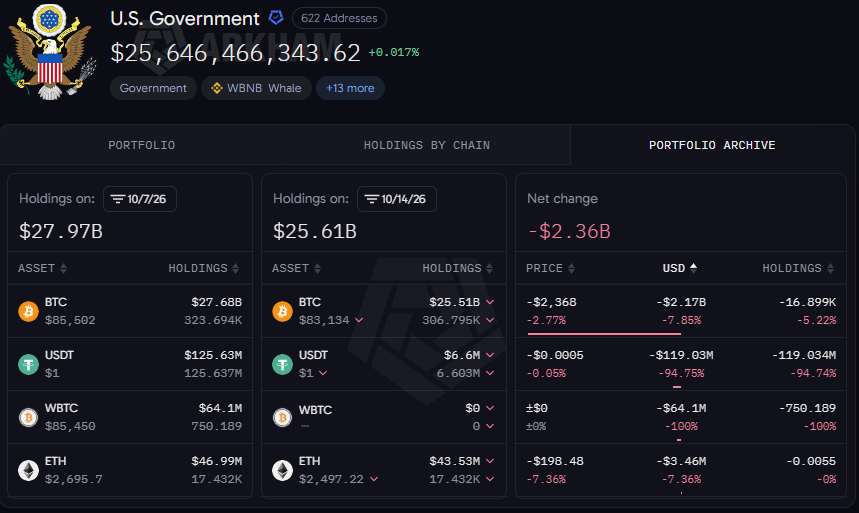Sort 10/7/26 panel by ASSET
This screenshot has width=859, height=513.
pos(42,268)
